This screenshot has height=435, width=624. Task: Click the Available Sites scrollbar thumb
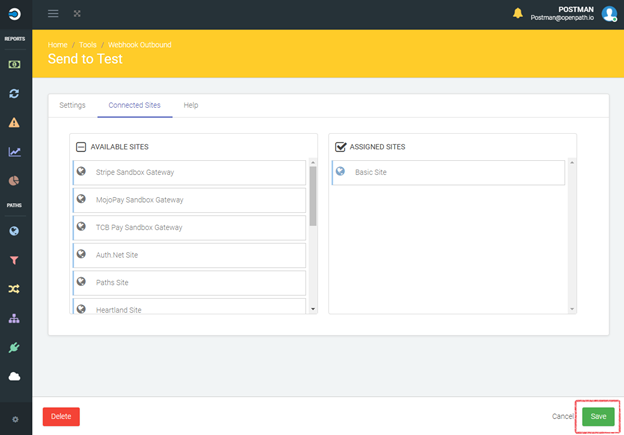313,196
